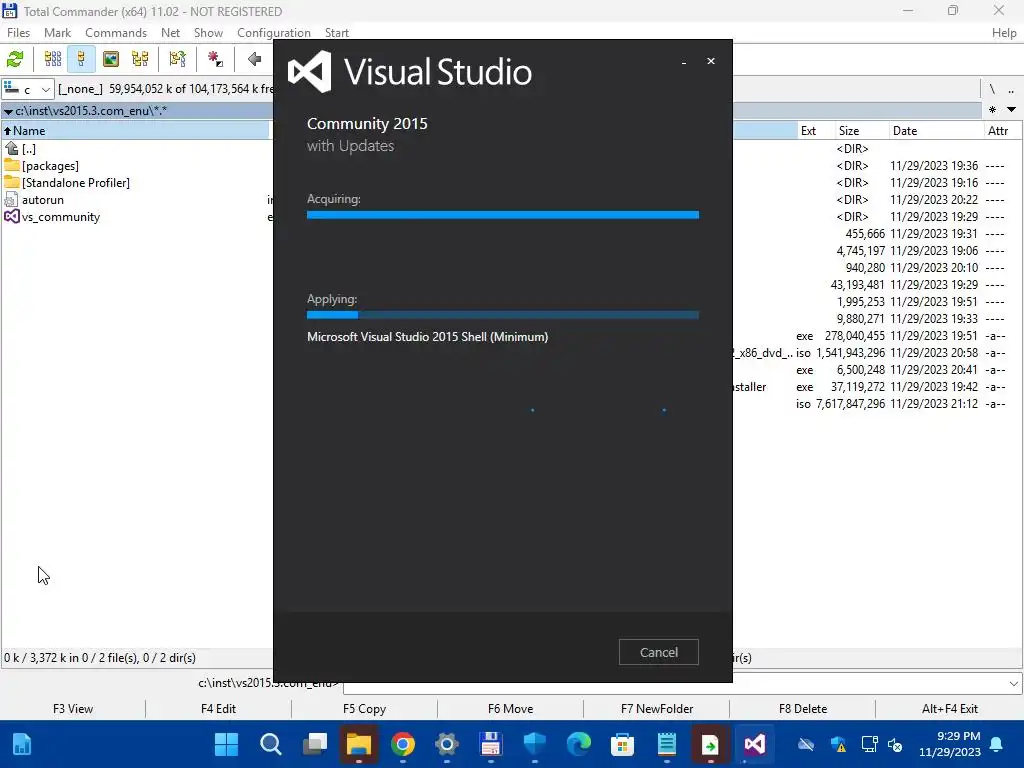The width and height of the screenshot is (1024, 768).
Task: Select the 7,617,847,296 iso row
Action: [876, 404]
